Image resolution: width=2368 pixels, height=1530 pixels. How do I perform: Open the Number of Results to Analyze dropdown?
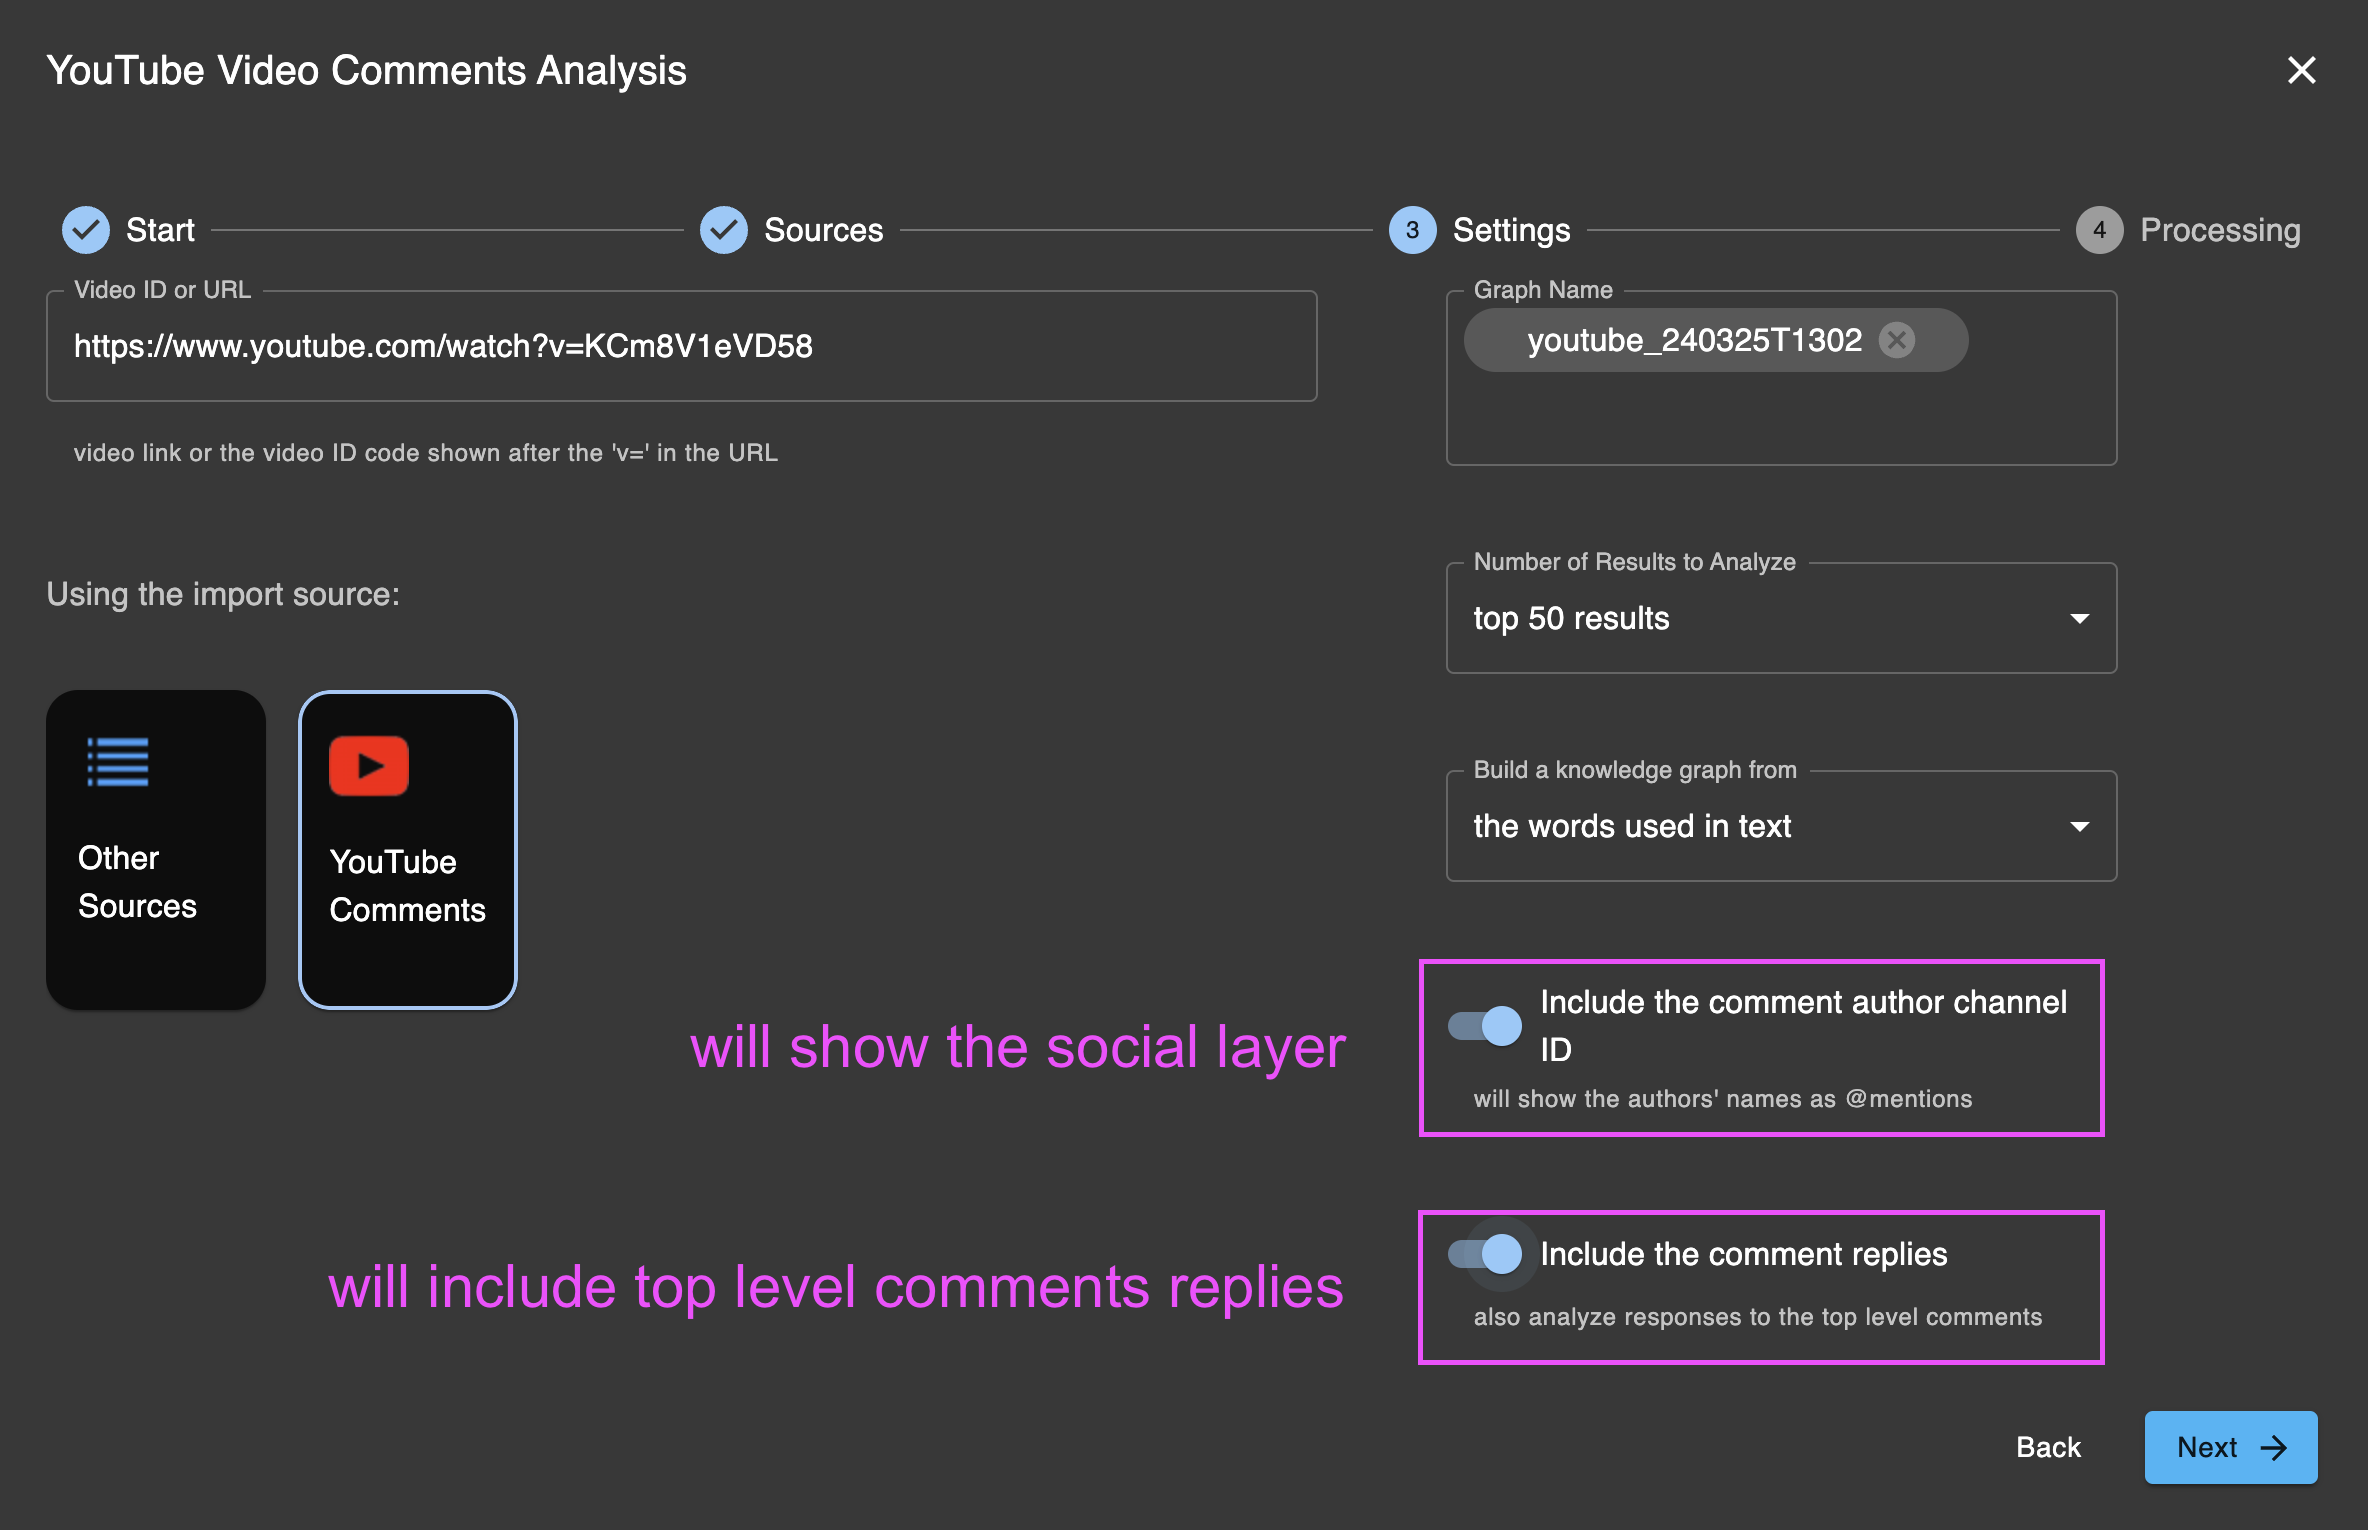point(1781,618)
